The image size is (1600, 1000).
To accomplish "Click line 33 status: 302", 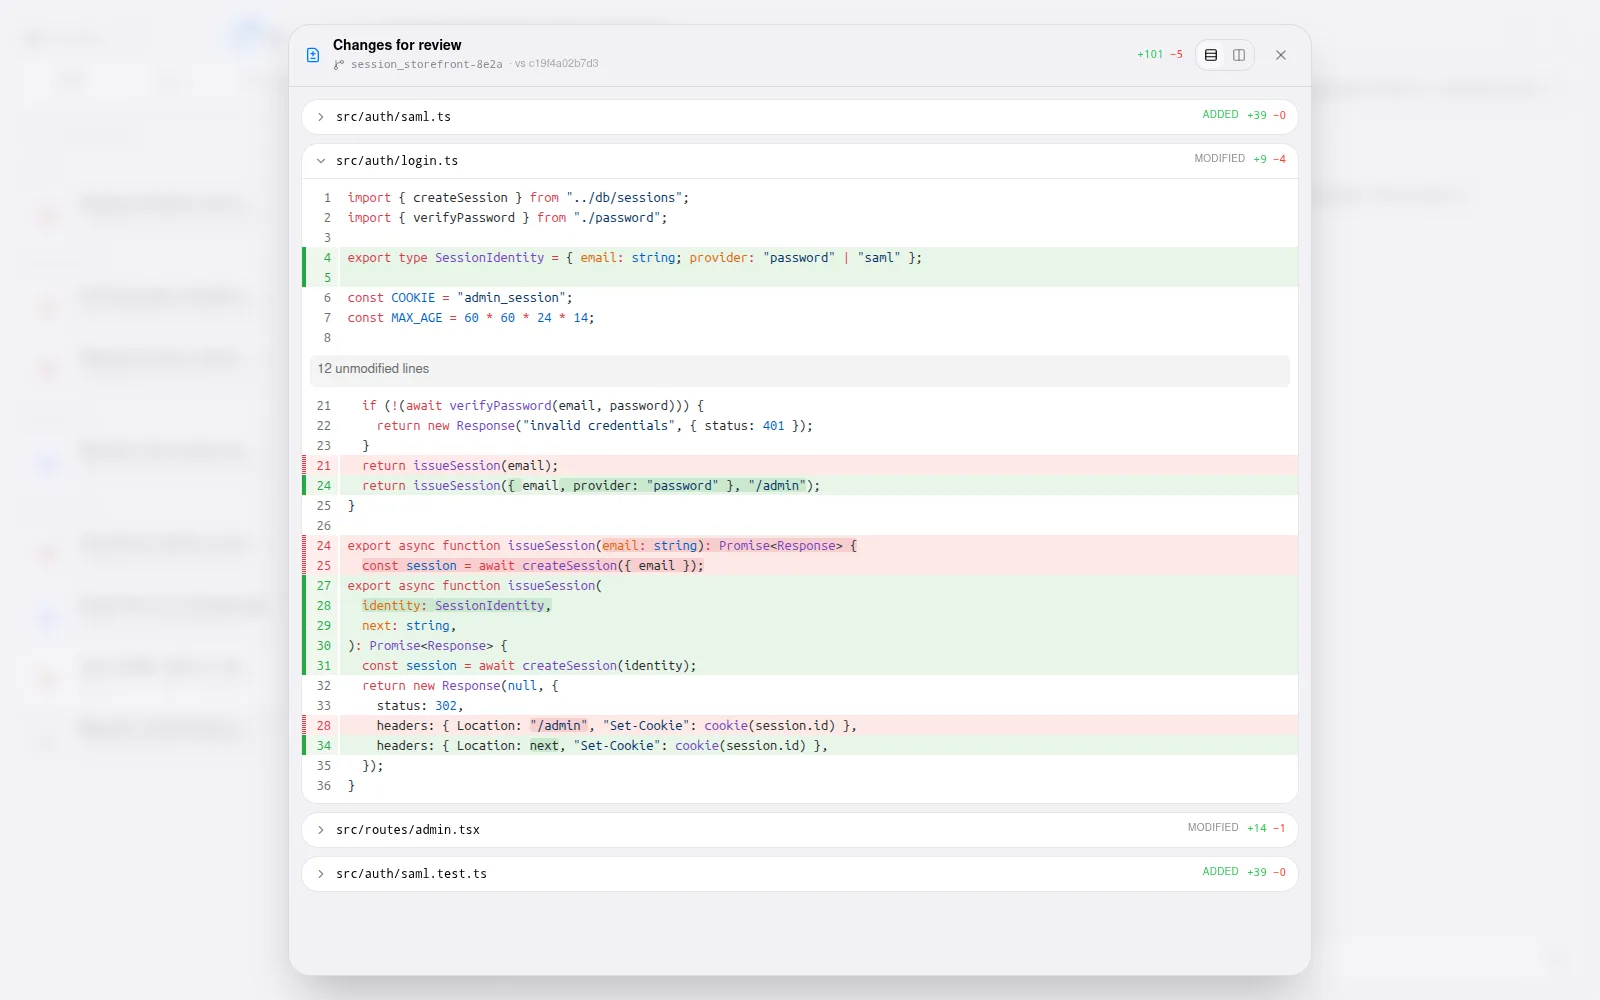I will [x=800, y=706].
